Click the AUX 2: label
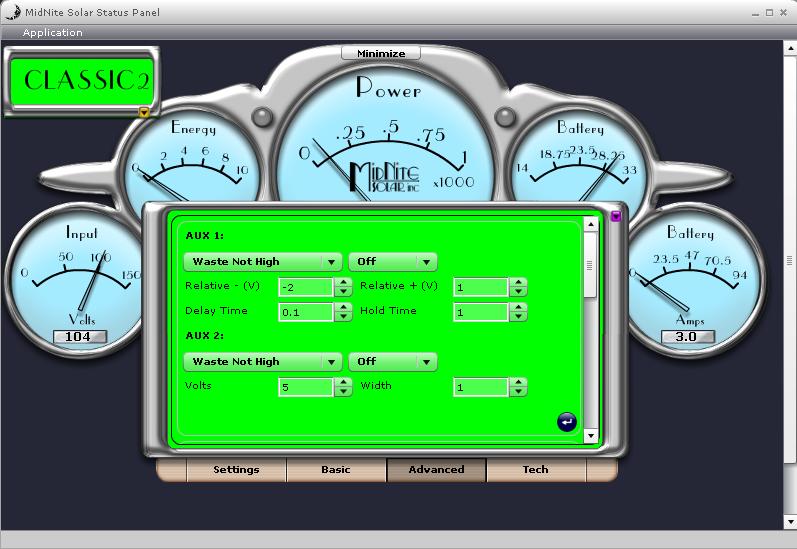This screenshot has height=549, width=797. pyautogui.click(x=204, y=336)
